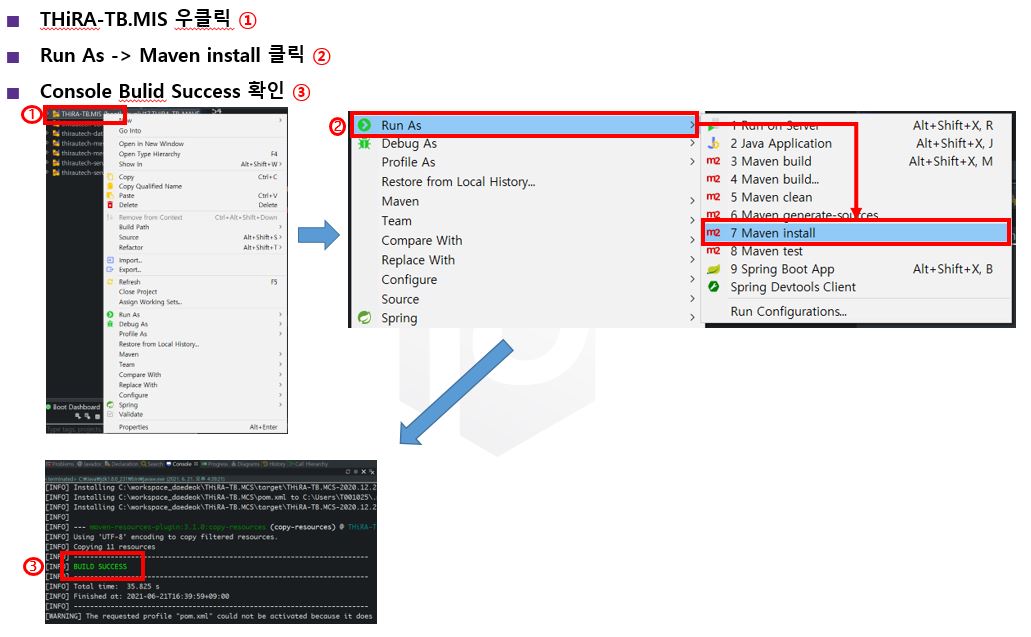Expand the Configure submenu arrow in the enlarged menu

click(x=691, y=280)
